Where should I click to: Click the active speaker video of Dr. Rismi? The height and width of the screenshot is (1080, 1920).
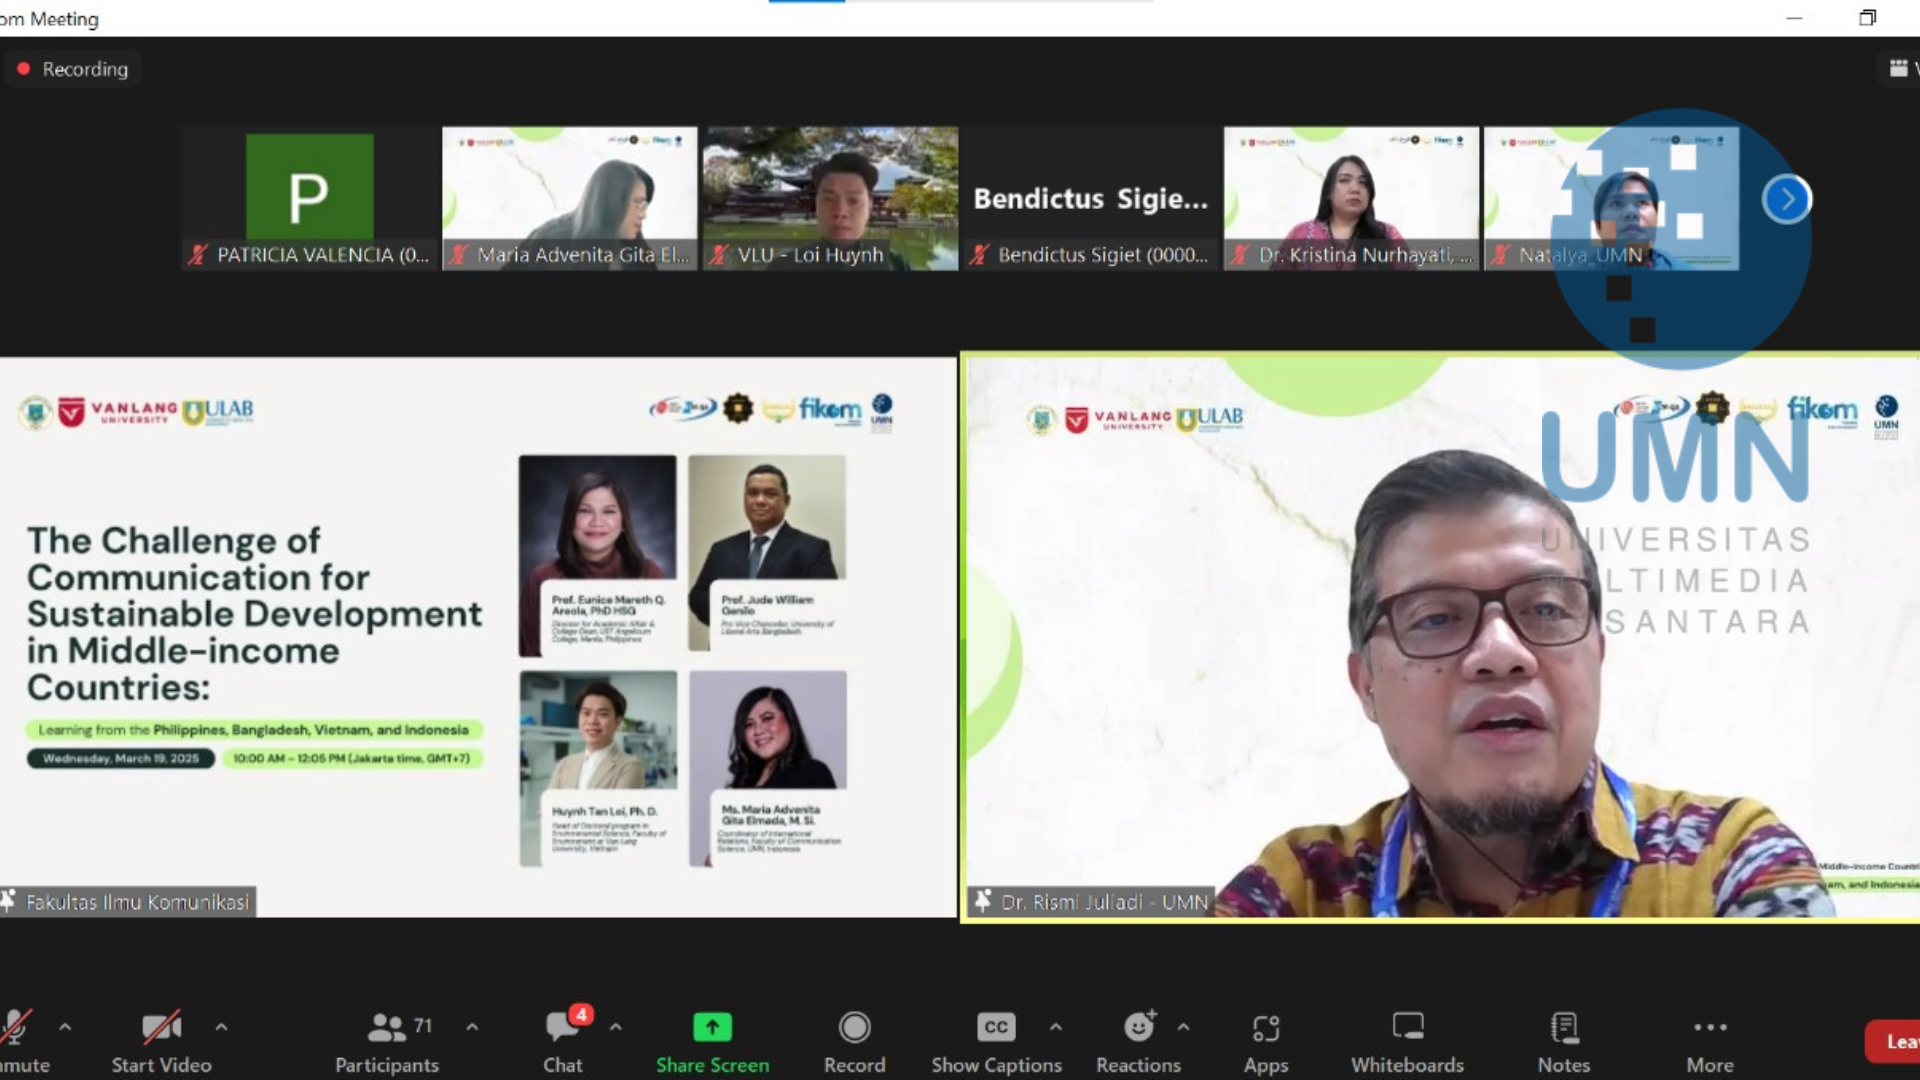pyautogui.click(x=1441, y=637)
